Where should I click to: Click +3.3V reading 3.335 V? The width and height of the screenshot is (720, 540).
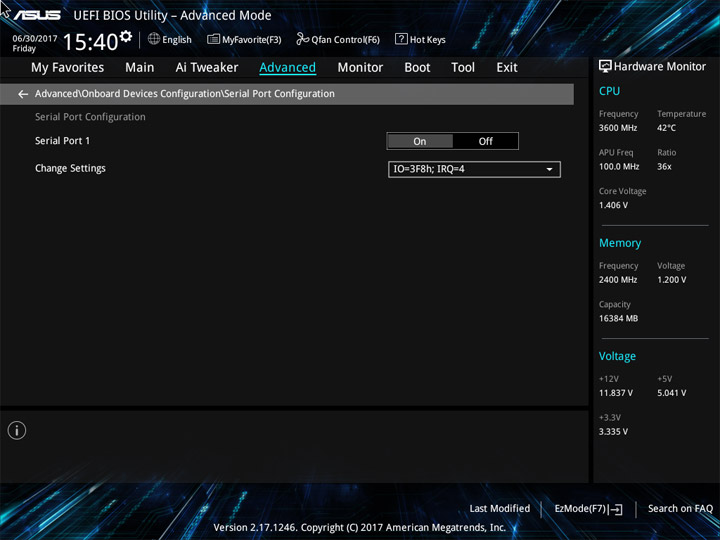(613, 432)
